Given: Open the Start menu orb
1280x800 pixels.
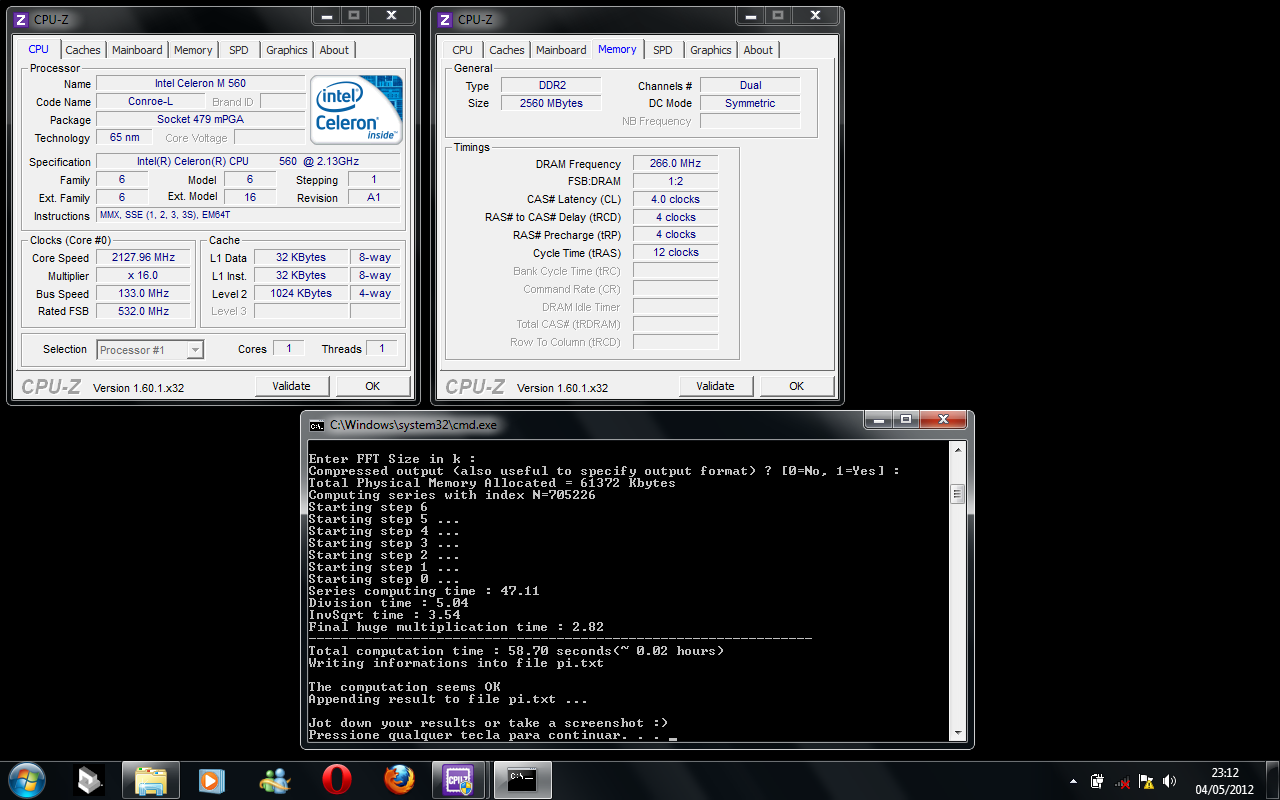Looking at the screenshot, I should point(26,779).
